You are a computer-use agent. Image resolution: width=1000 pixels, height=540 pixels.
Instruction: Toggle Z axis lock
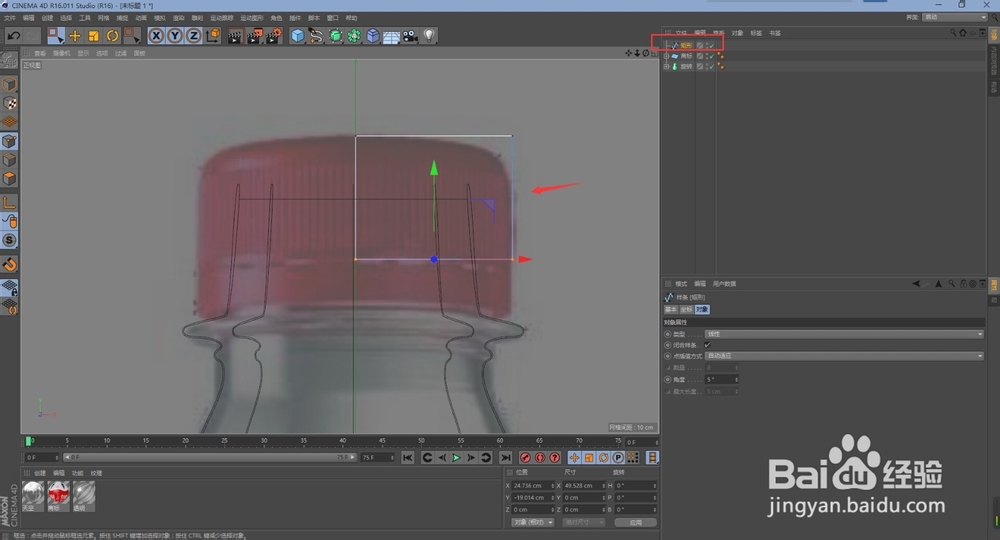click(193, 36)
